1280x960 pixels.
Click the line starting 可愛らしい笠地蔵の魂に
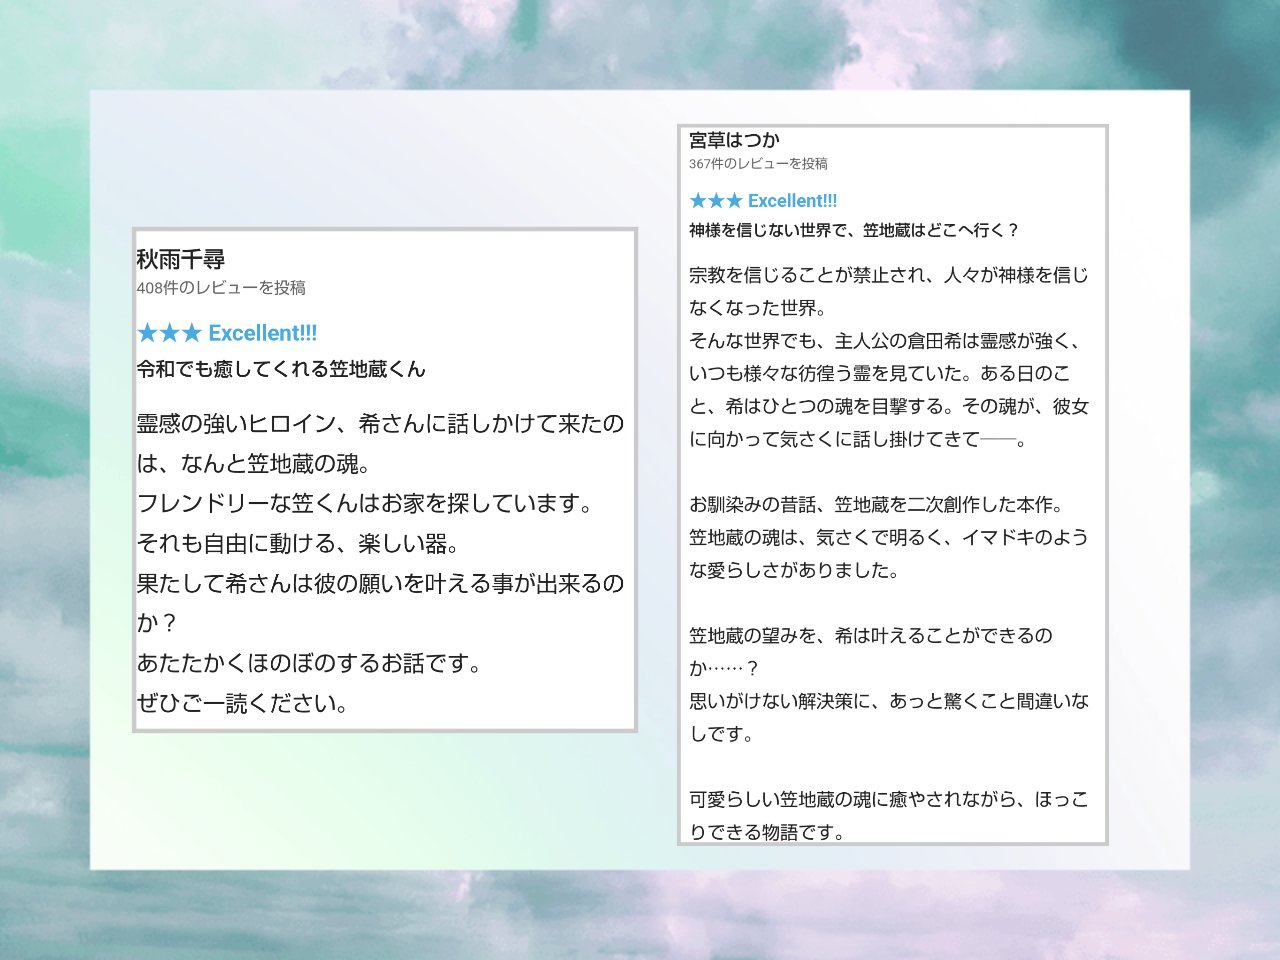click(888, 800)
